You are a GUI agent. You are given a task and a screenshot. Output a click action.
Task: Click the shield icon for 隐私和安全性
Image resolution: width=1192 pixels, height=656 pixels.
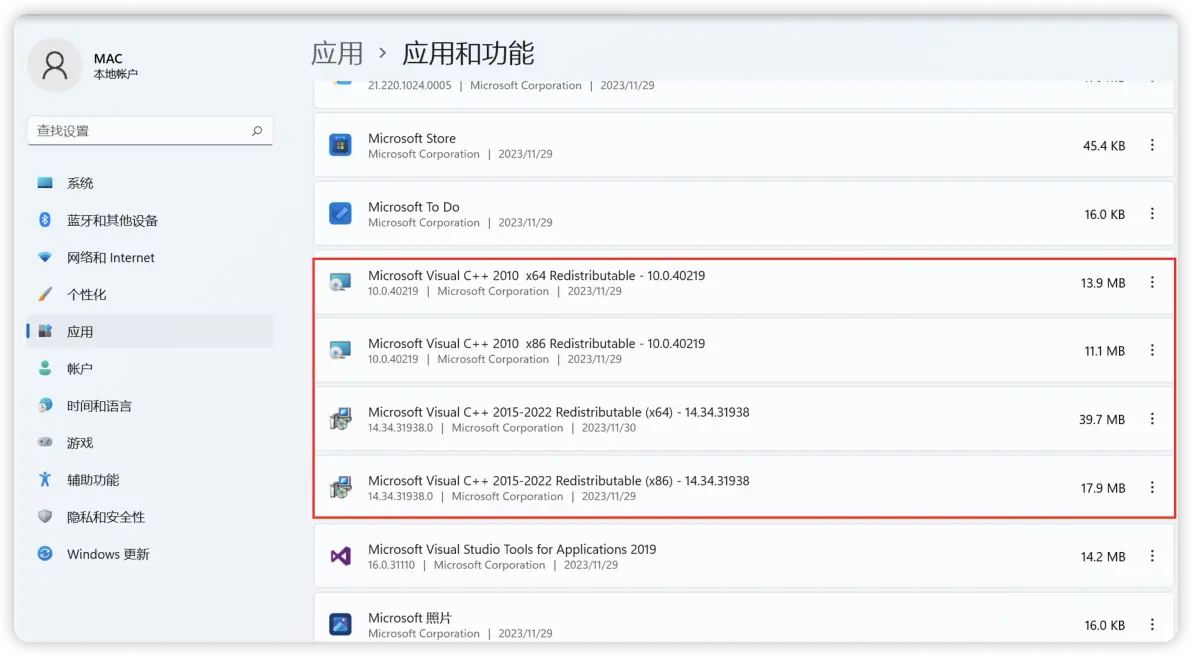point(45,516)
